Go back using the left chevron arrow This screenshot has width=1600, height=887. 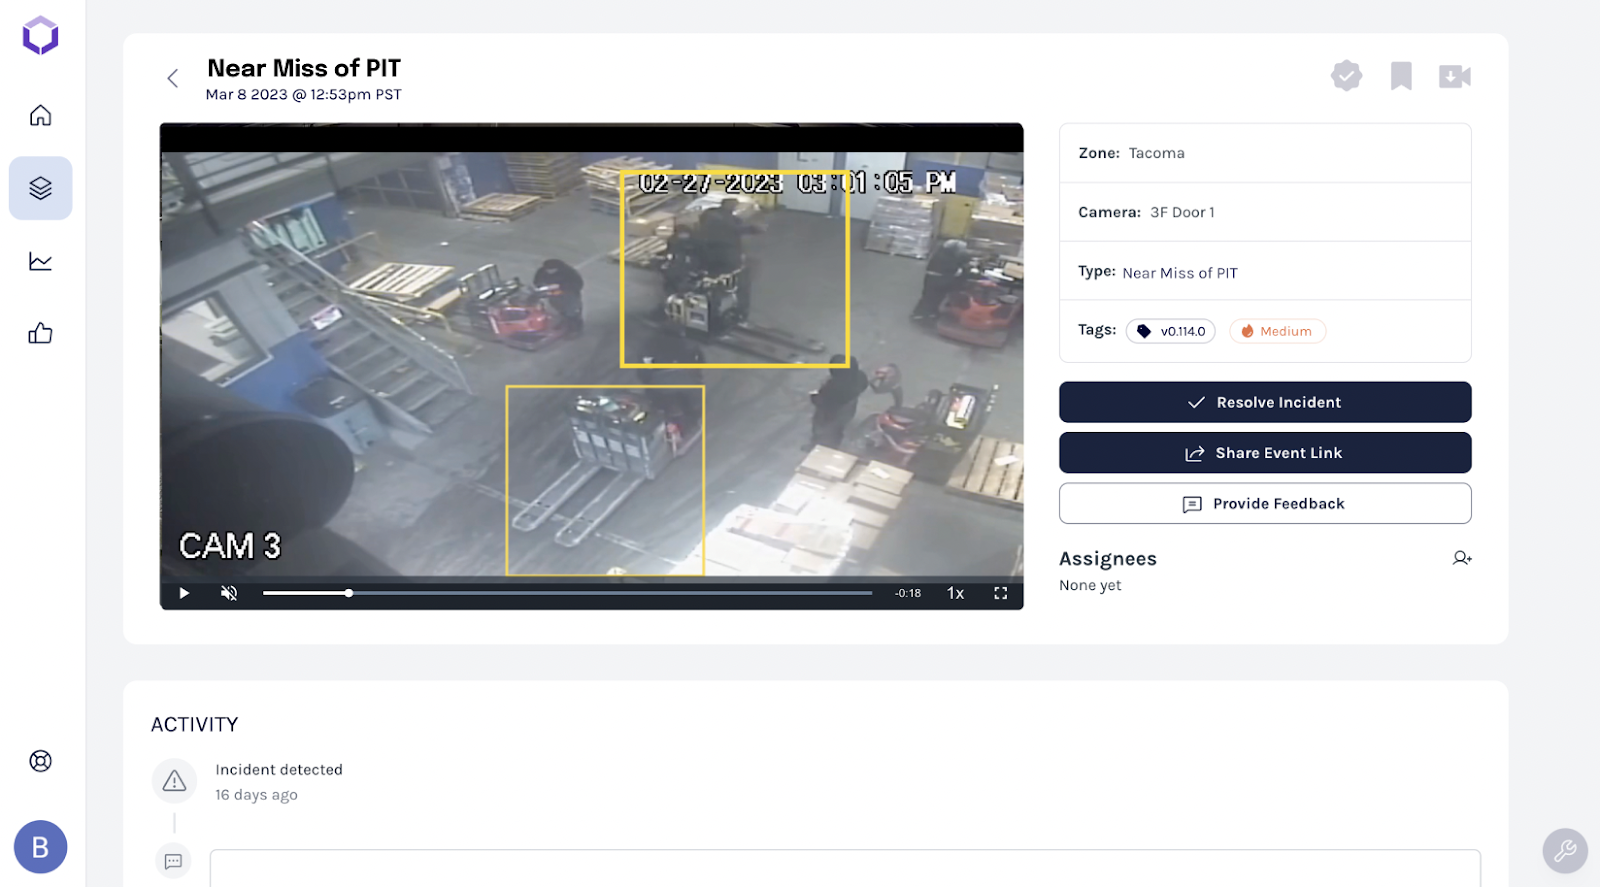pos(173,78)
